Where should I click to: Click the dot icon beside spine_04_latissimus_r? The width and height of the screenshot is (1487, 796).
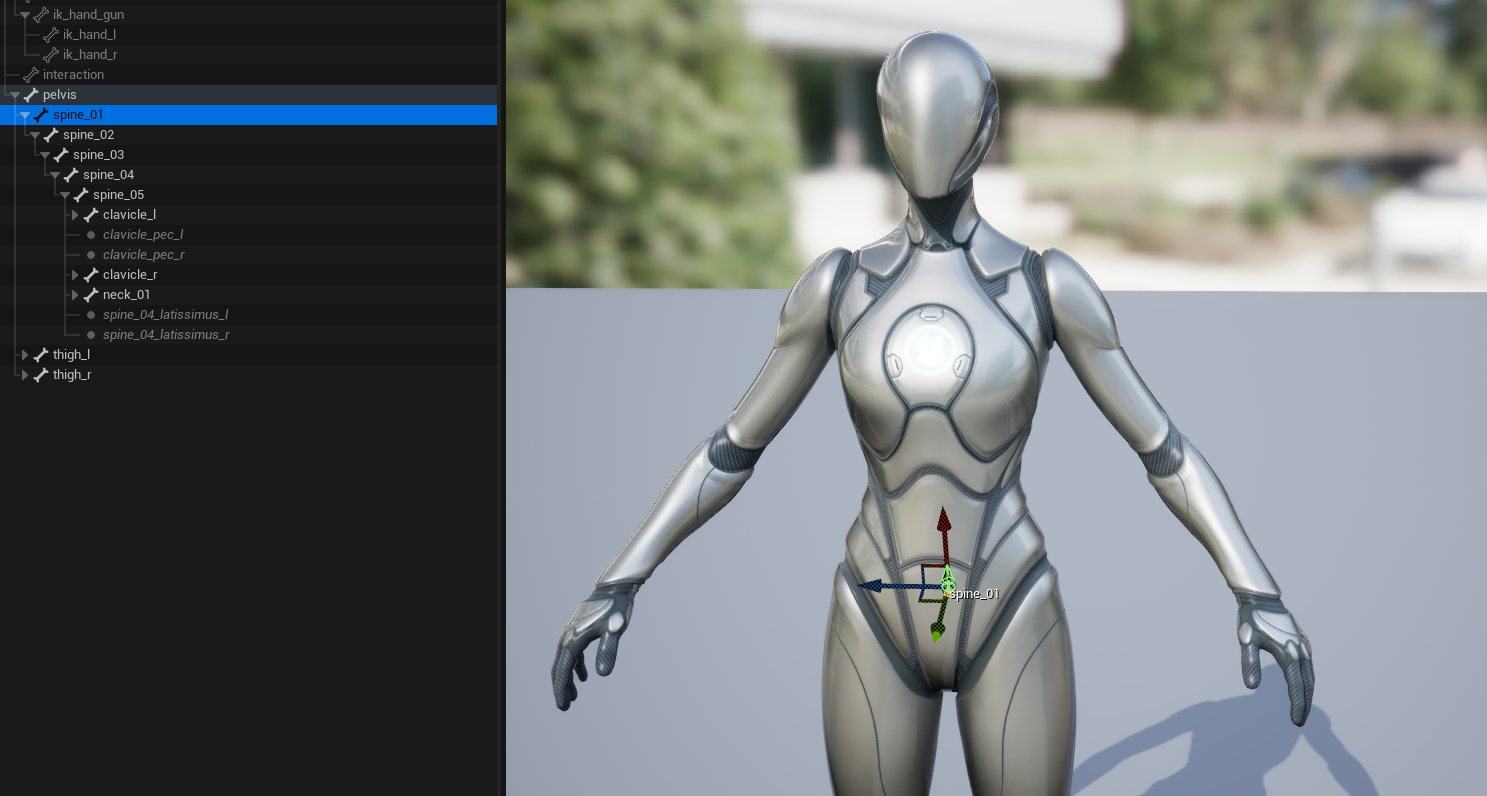tap(91, 335)
